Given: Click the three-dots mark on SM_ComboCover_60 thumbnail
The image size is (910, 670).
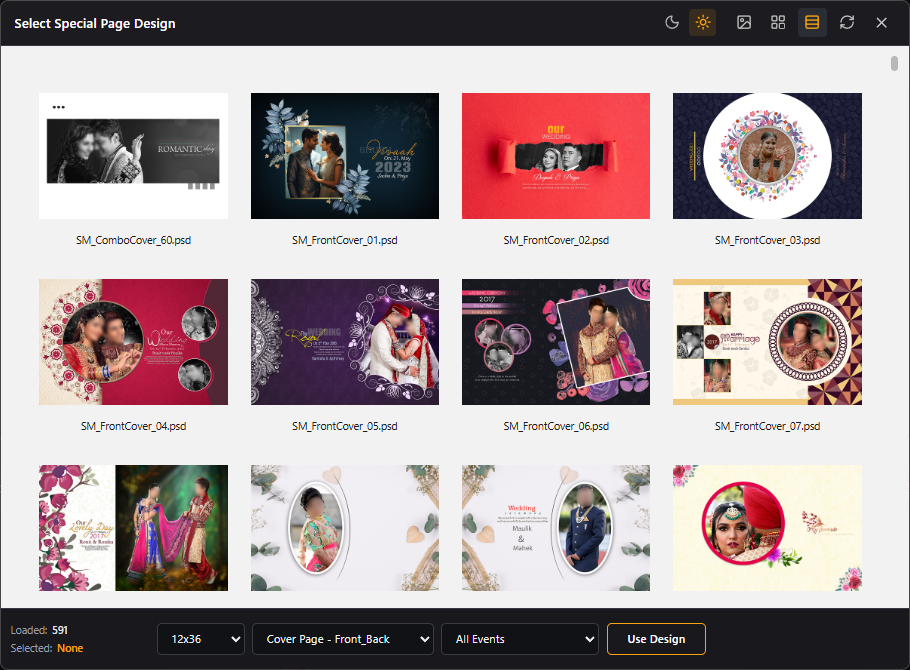Looking at the screenshot, I should tap(59, 107).
